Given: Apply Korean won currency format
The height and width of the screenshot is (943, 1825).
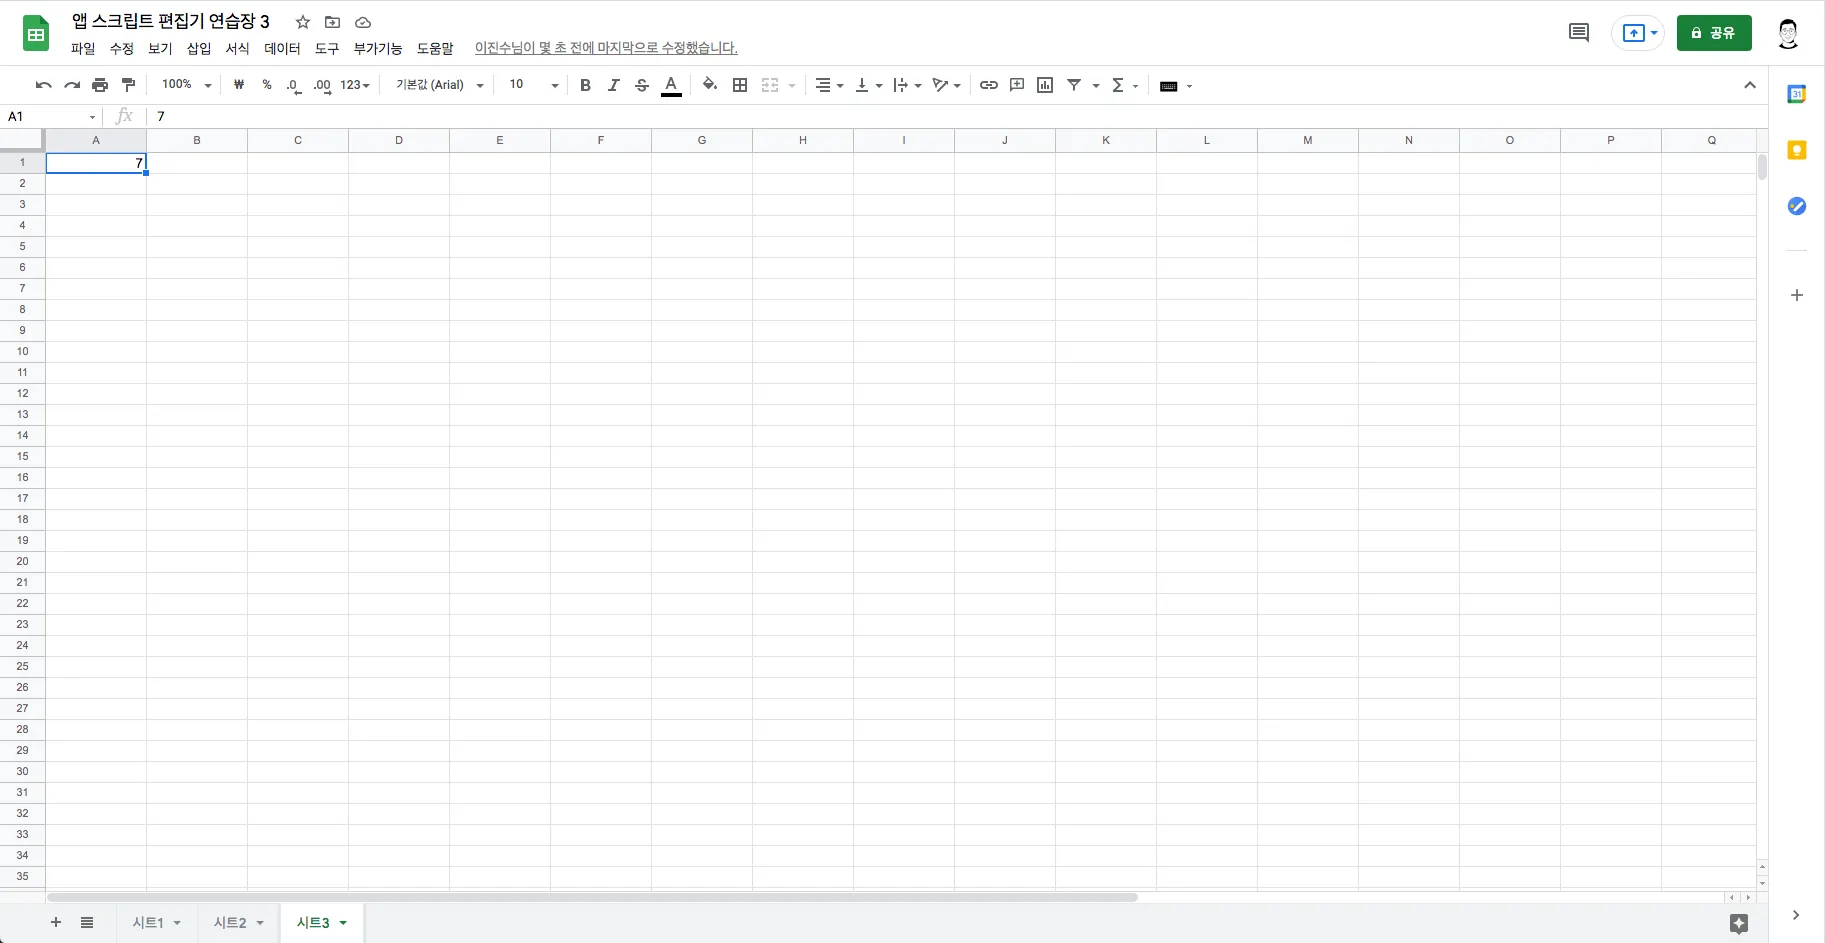Looking at the screenshot, I should pyautogui.click(x=239, y=85).
